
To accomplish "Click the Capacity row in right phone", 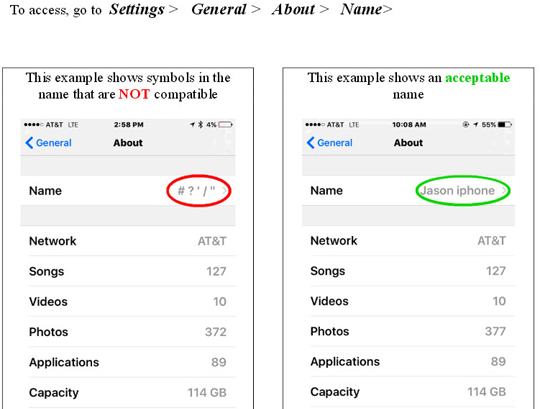I will point(408,392).
